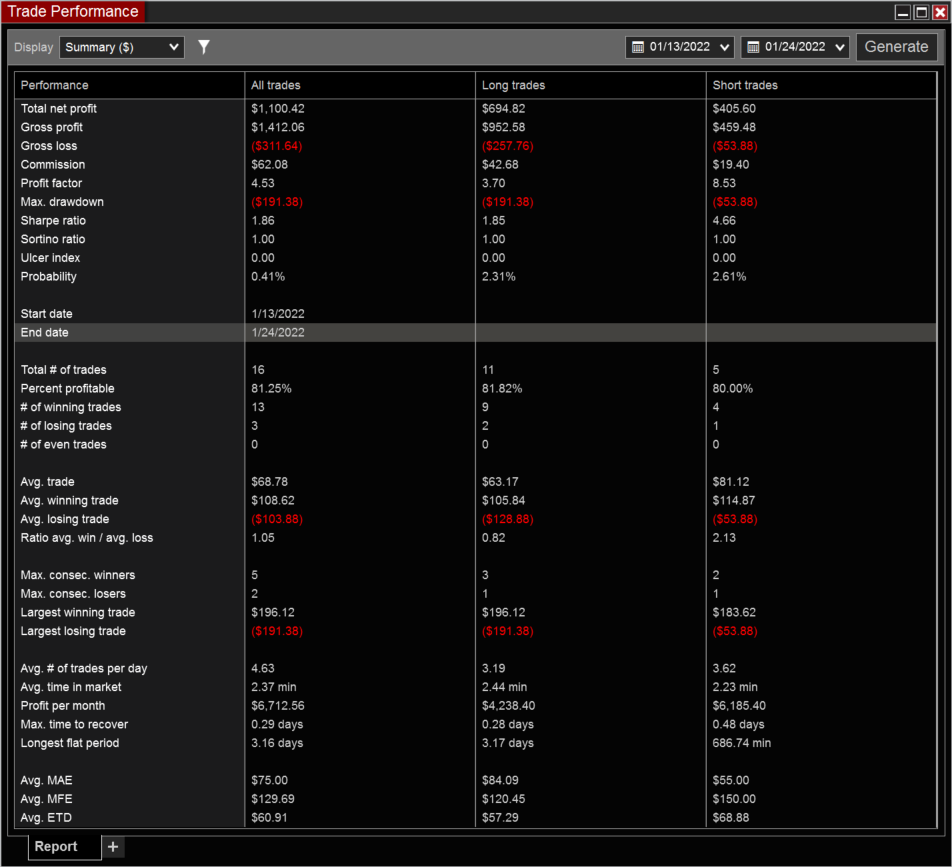Select the Probability row label
Viewport: 952px width, 867px height.
49,277
